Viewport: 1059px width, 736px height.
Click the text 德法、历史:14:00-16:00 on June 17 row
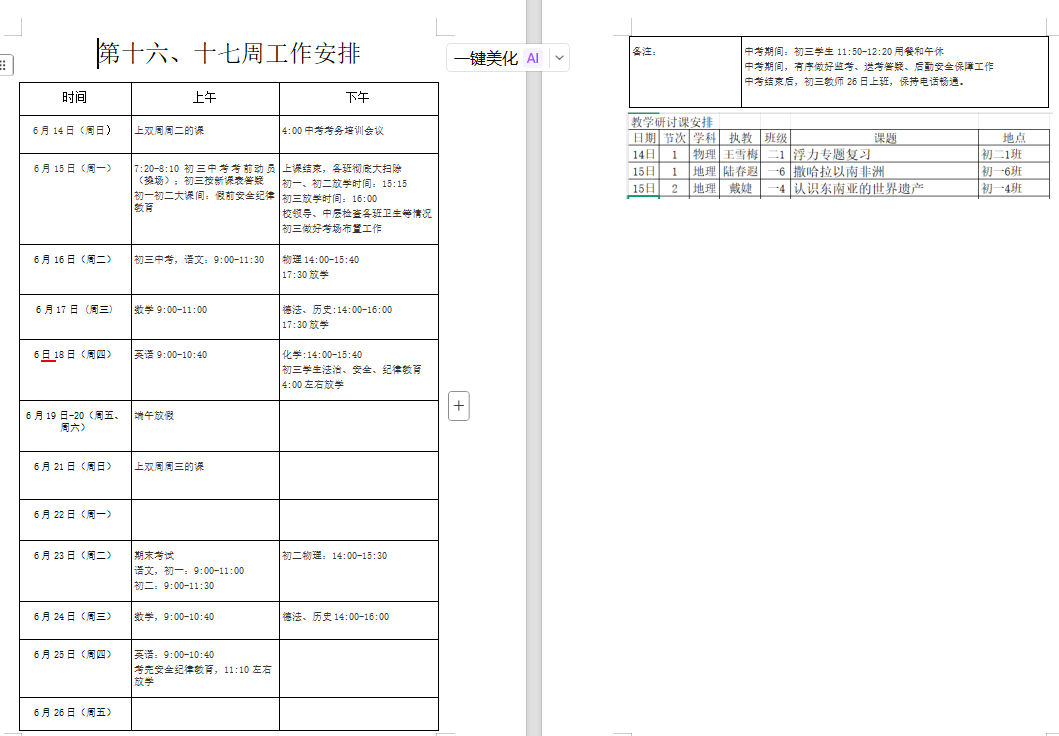click(x=337, y=309)
